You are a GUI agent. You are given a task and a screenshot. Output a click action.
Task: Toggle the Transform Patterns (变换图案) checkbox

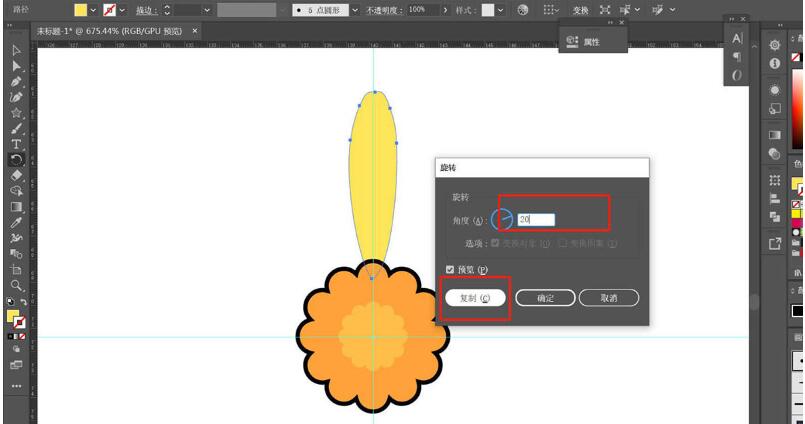(x=563, y=243)
